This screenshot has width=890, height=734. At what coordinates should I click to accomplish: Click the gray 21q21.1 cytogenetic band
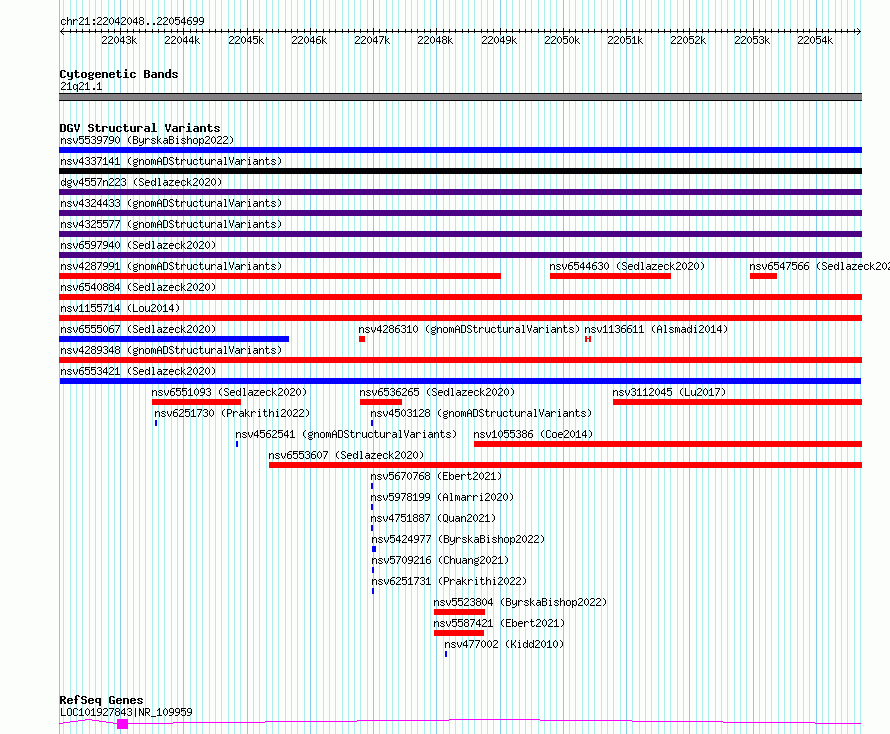tap(460, 97)
